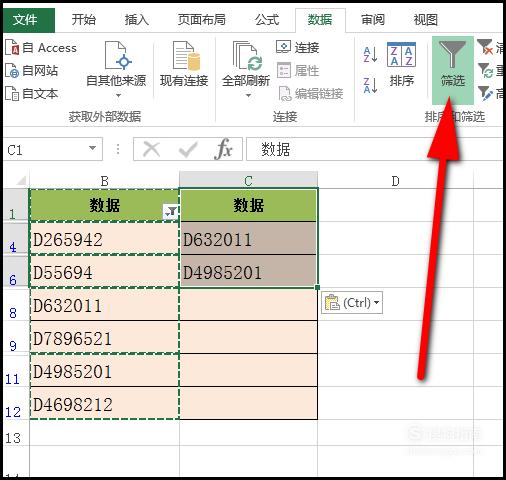Click the Reapply filter icon
The height and width of the screenshot is (480, 506).
[x=485, y=70]
